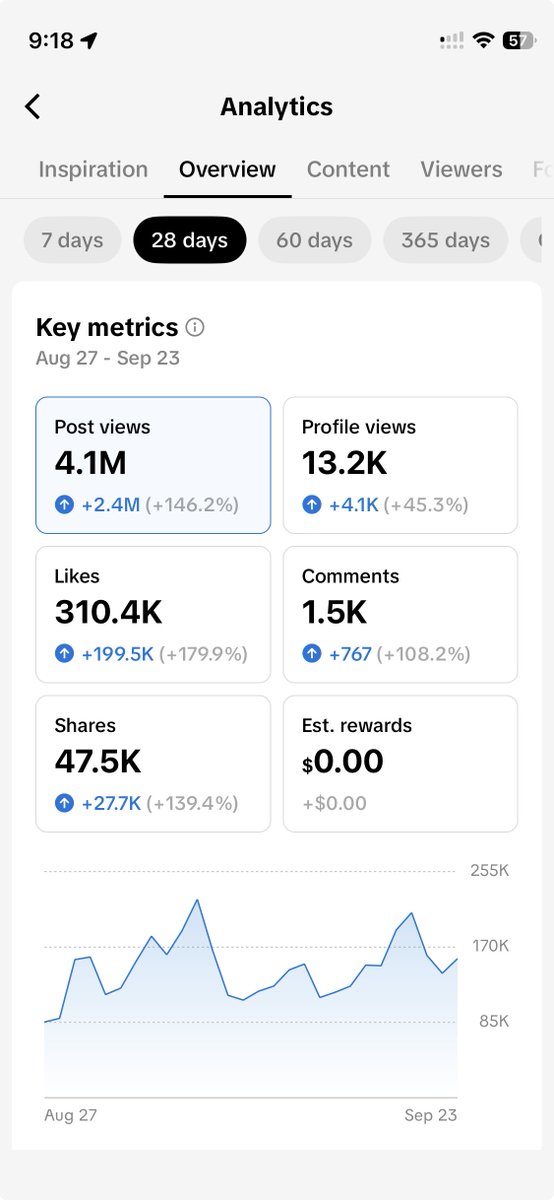Choose the 365 days range
The width and height of the screenshot is (554, 1200).
pyautogui.click(x=445, y=240)
